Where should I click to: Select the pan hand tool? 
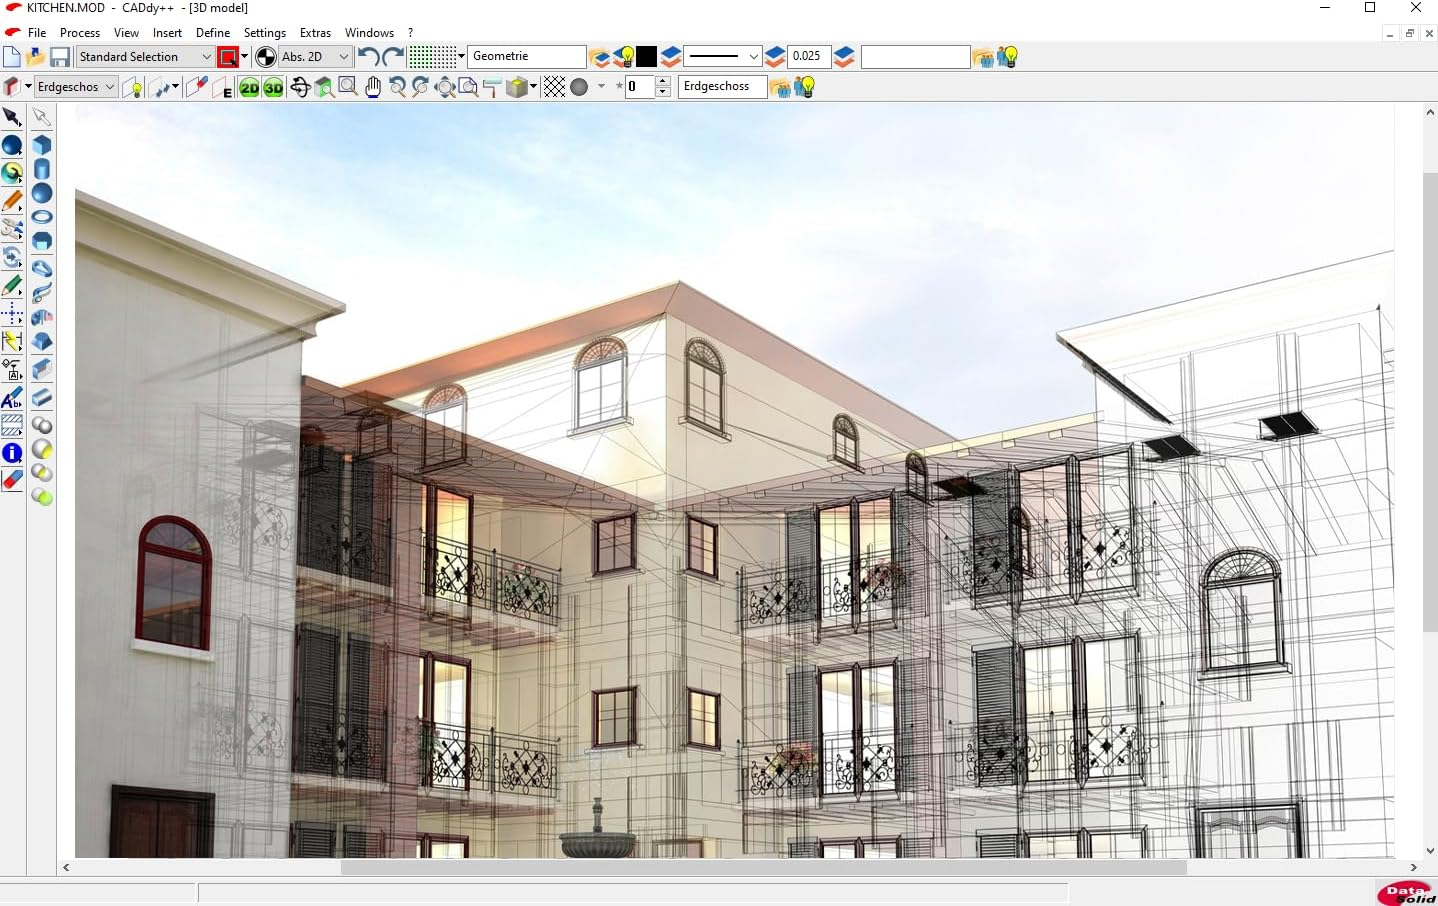[x=372, y=87]
